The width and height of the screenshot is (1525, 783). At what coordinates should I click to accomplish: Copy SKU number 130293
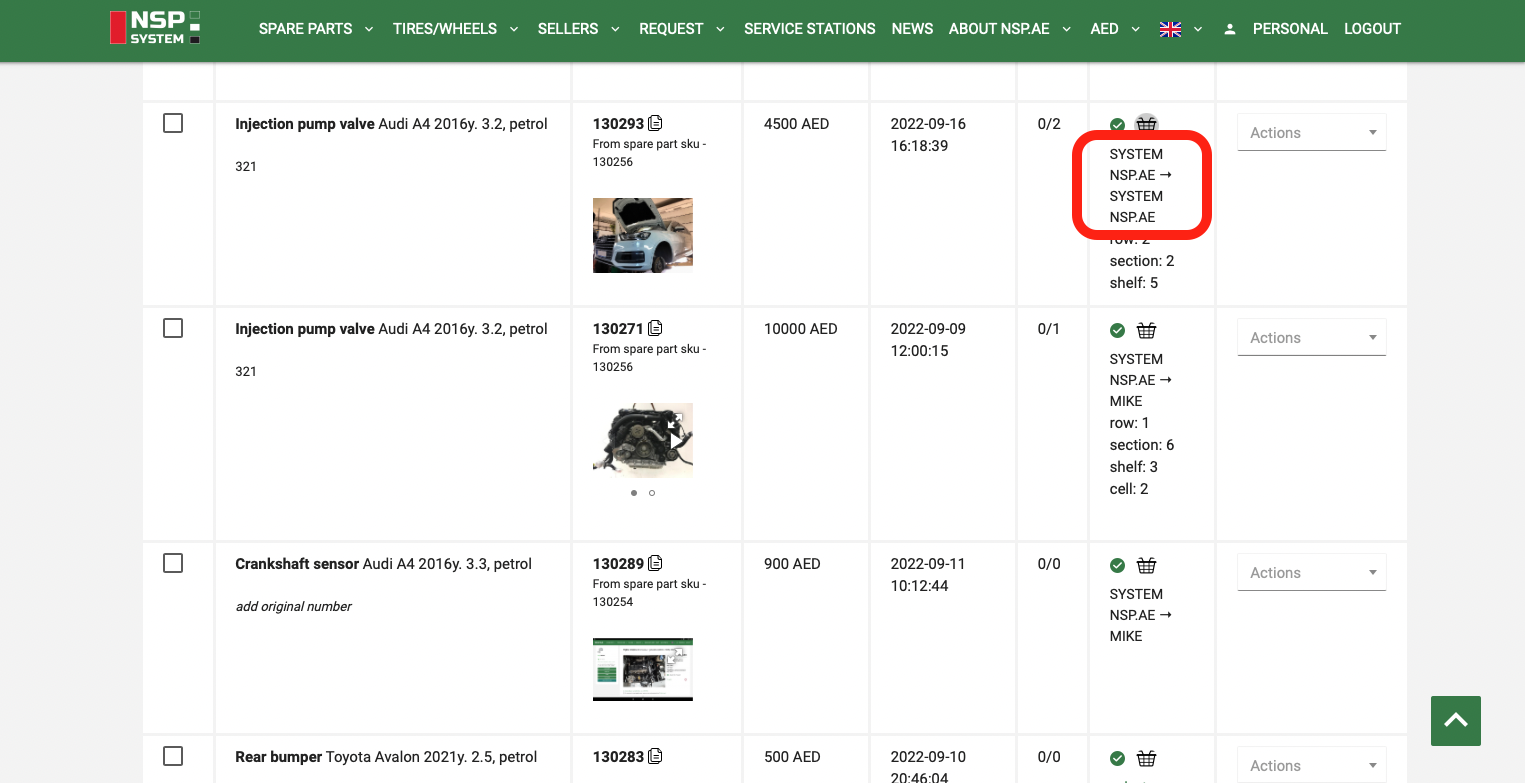coord(655,124)
